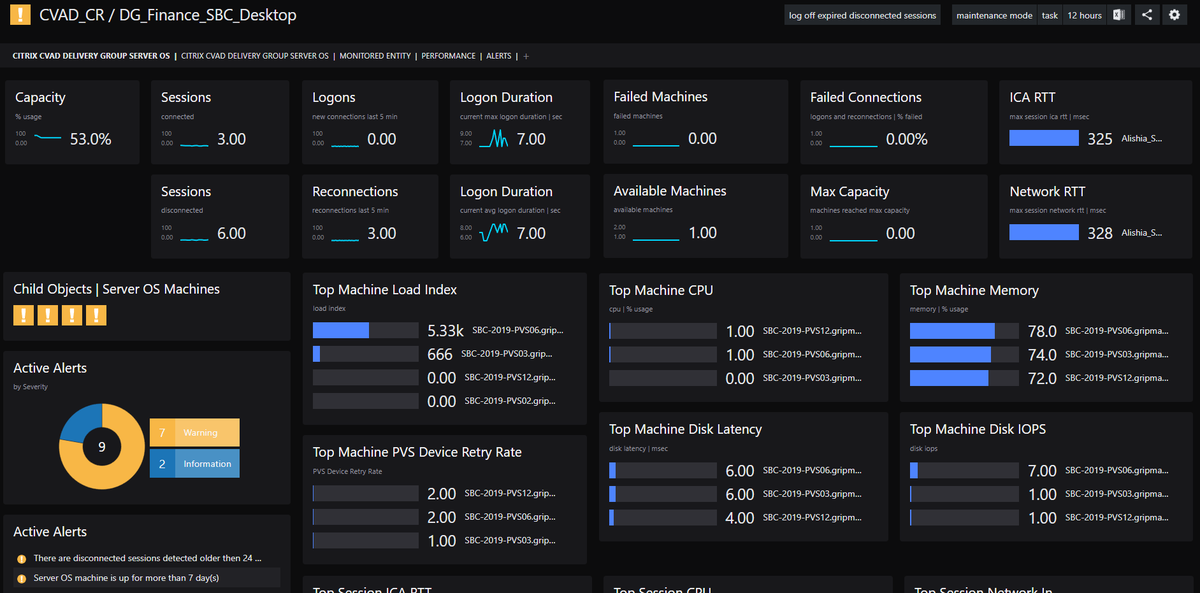Viewport: 1200px width, 593px height.
Task: Switch to MONITORED ENTITY tab
Action: coord(375,56)
